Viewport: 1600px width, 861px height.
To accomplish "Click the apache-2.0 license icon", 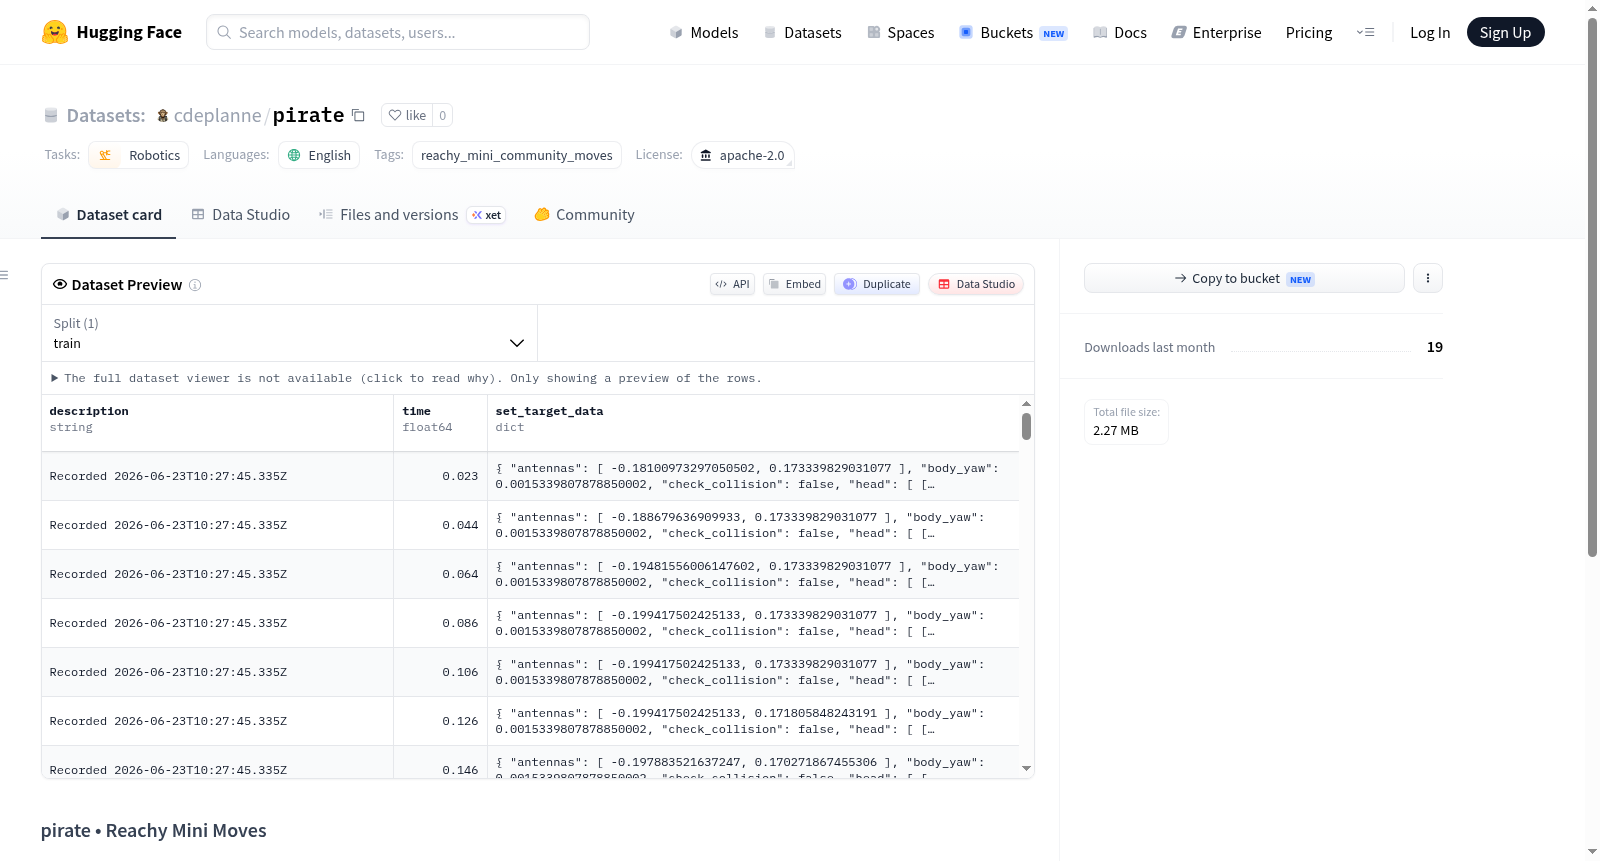I will click(706, 155).
